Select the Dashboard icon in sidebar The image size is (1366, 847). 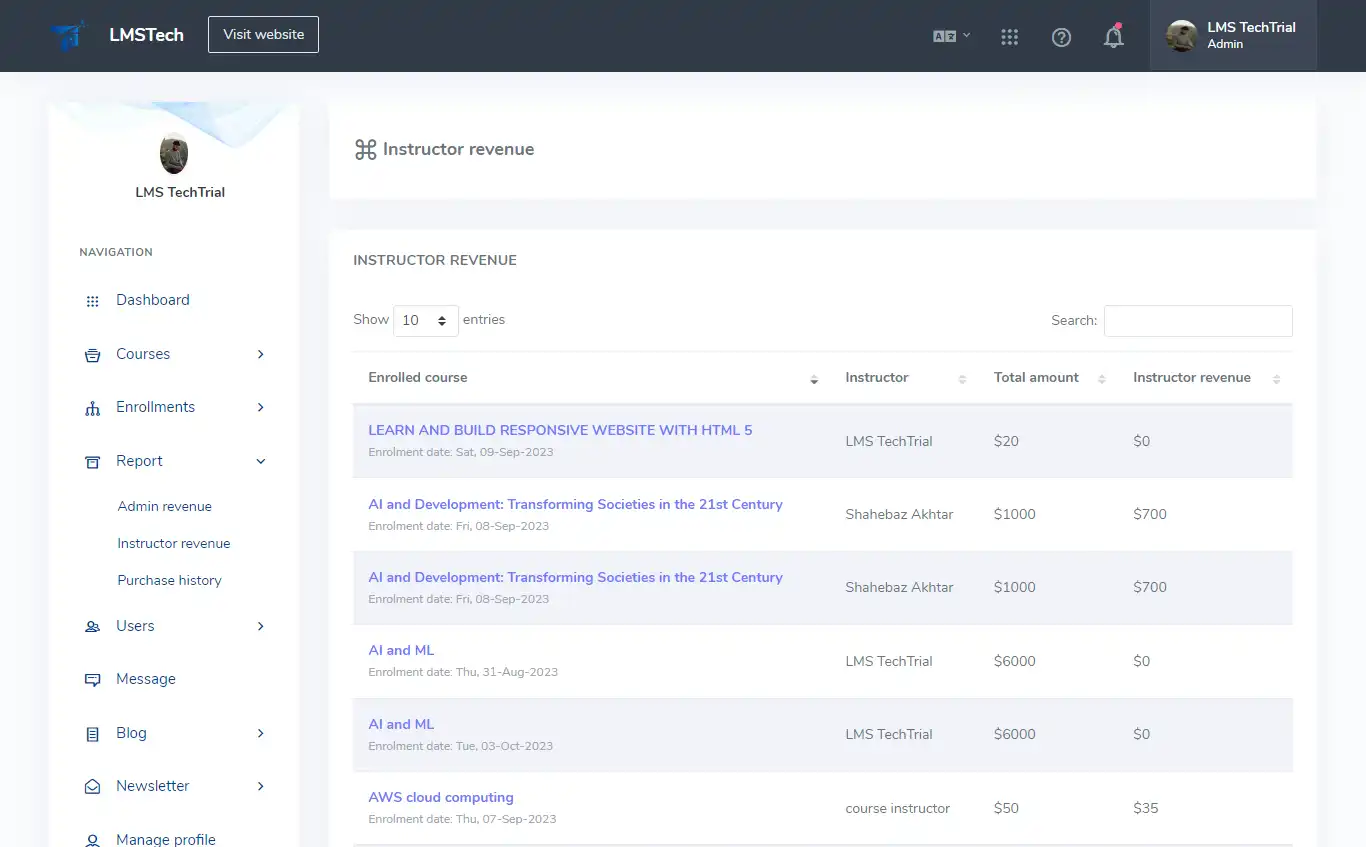(x=92, y=300)
